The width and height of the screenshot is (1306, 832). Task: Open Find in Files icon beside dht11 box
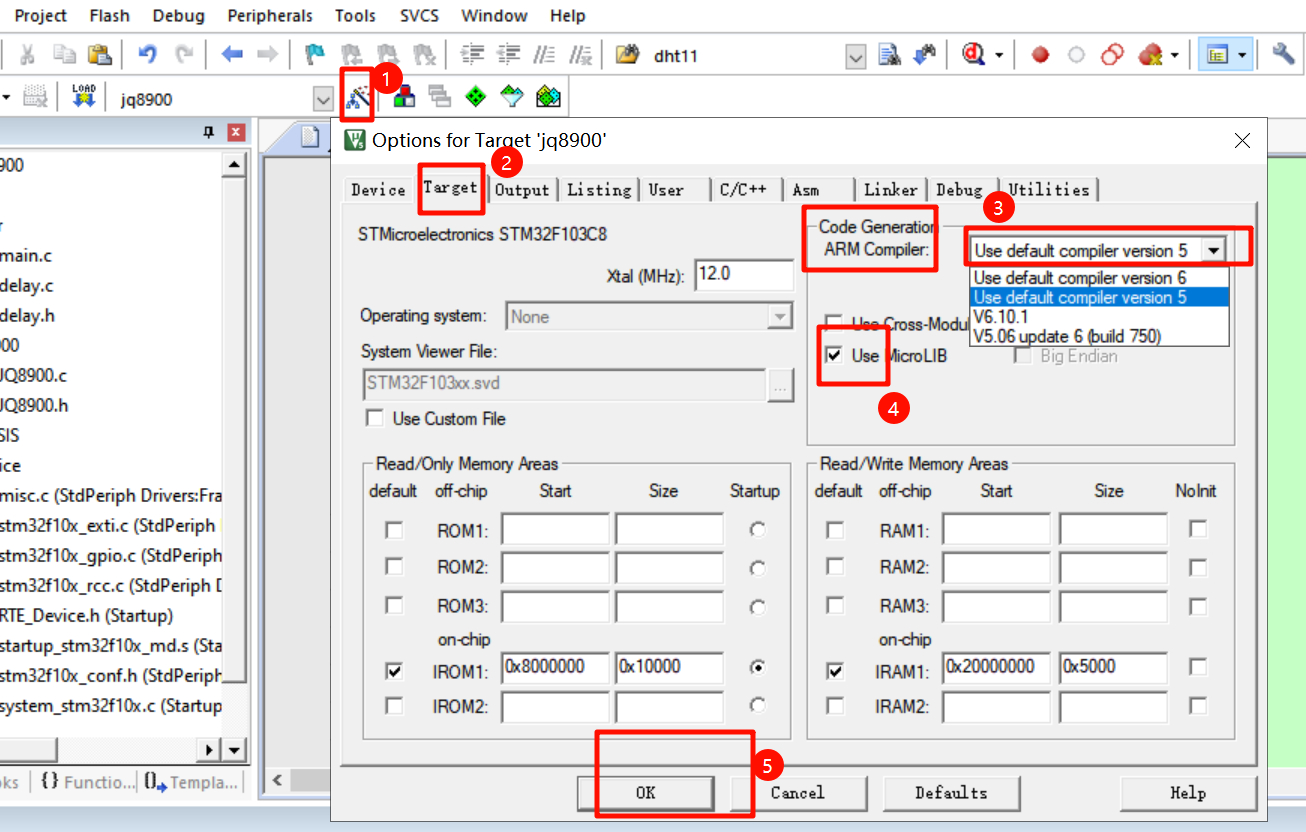click(x=627, y=55)
